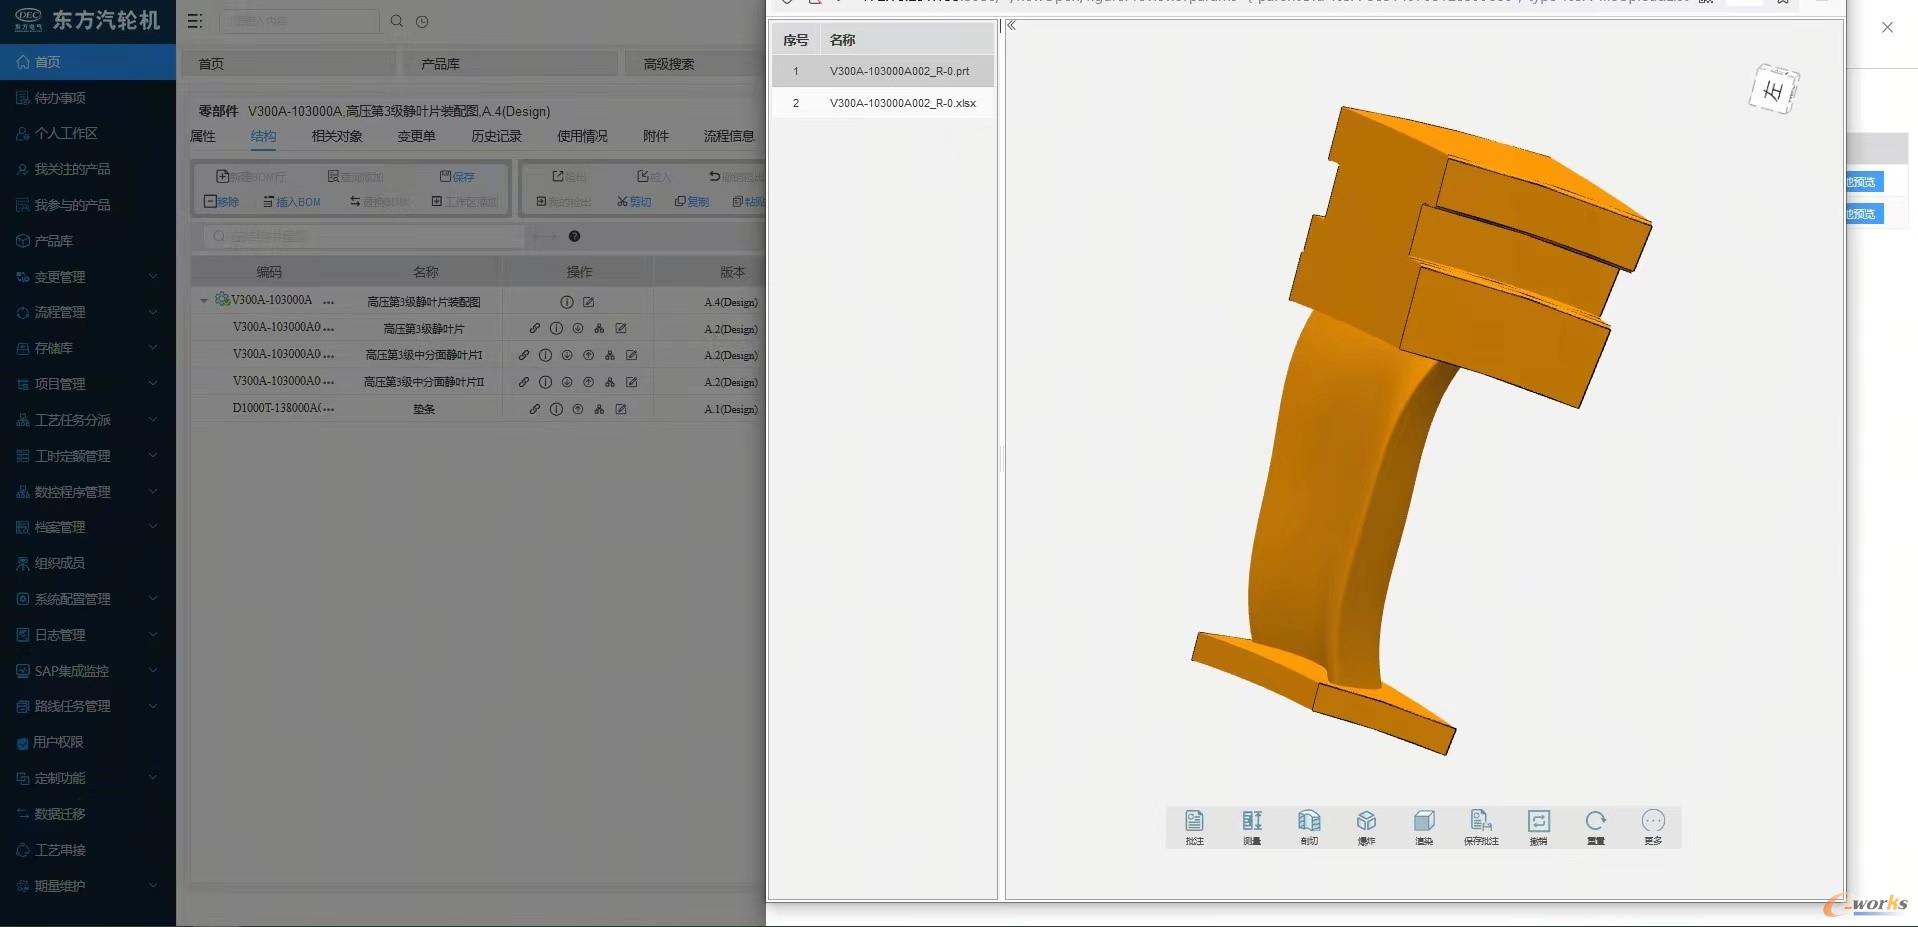The height and width of the screenshot is (927, 1918).
Task: Toggle the hamburger menu icon beside the logo
Action: click(195, 21)
